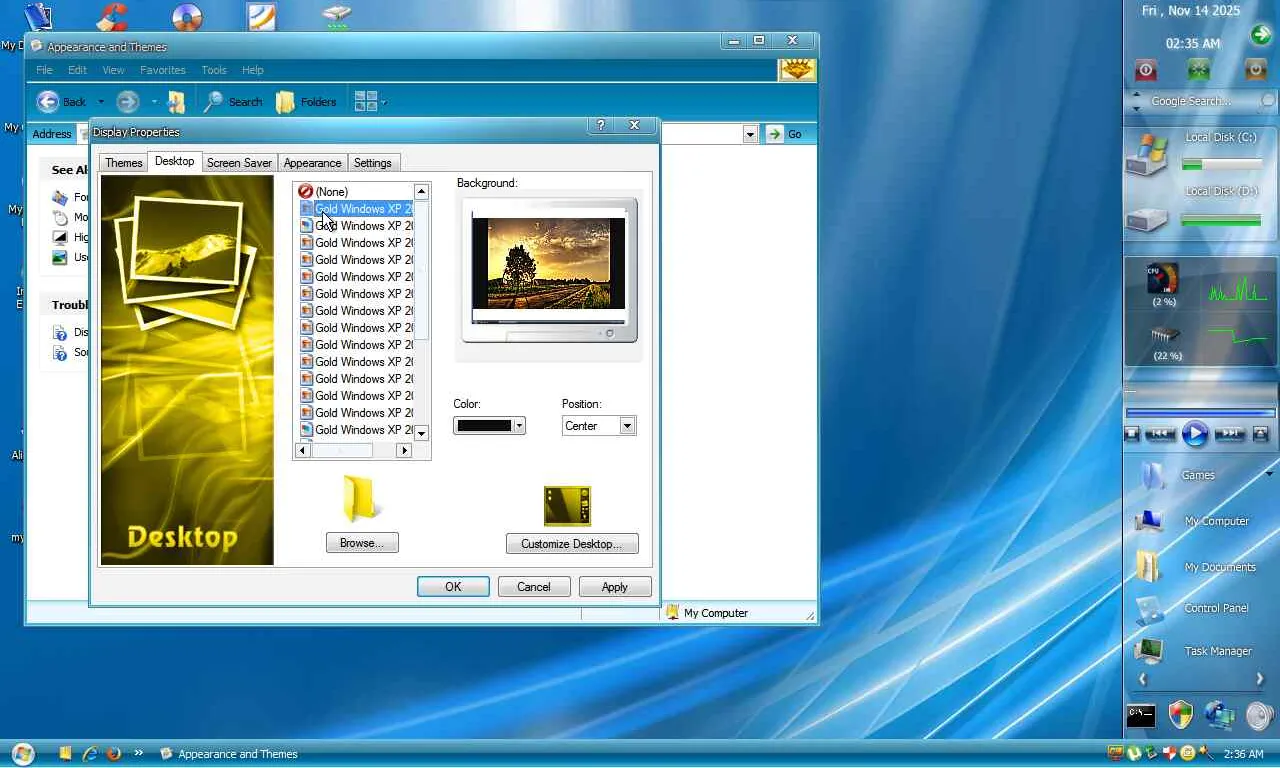Open Search in the Explorer toolbar

pos(233,102)
